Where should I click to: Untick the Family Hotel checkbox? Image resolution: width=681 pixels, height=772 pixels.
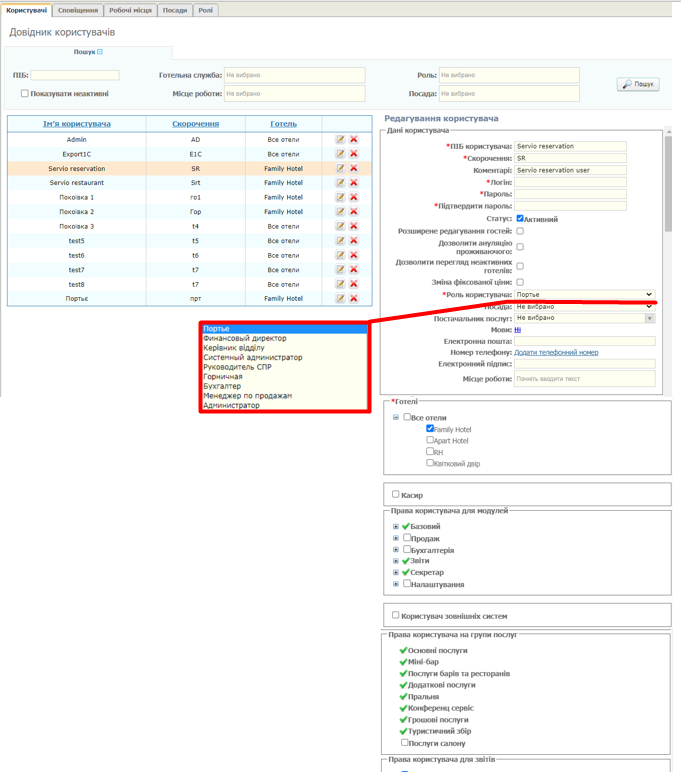click(x=430, y=429)
